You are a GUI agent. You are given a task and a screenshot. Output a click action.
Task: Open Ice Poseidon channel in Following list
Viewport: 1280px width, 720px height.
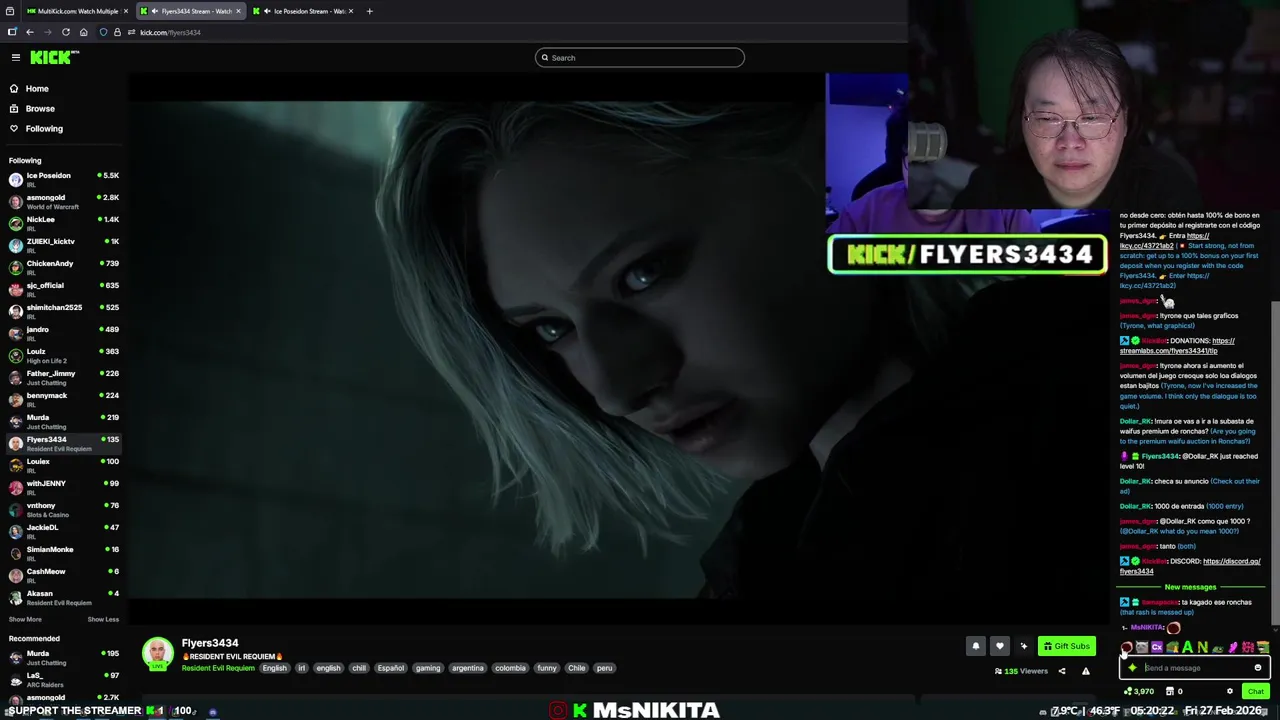point(62,179)
